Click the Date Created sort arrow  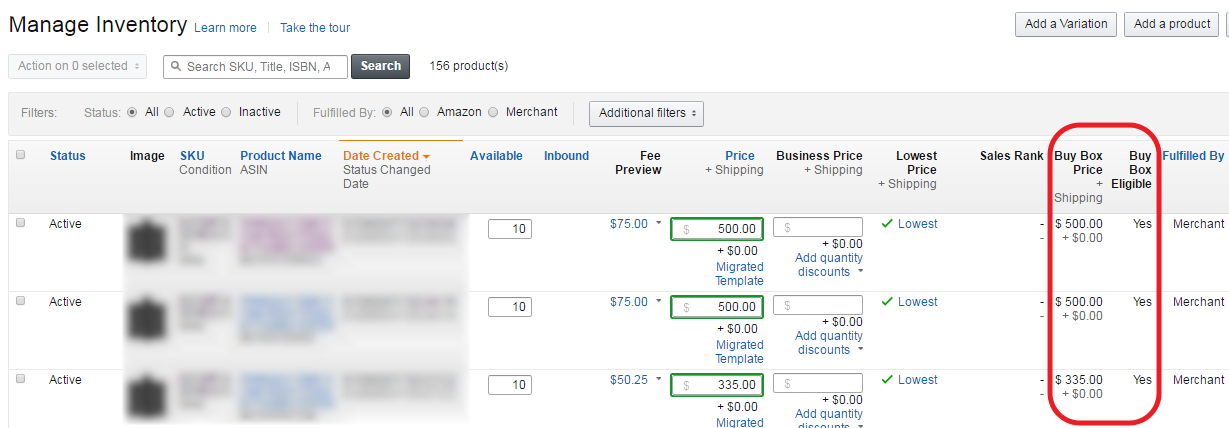[426, 157]
